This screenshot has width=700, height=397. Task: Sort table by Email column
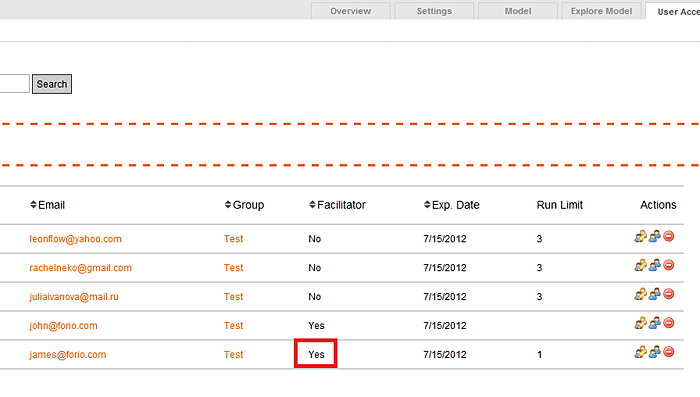click(47, 205)
